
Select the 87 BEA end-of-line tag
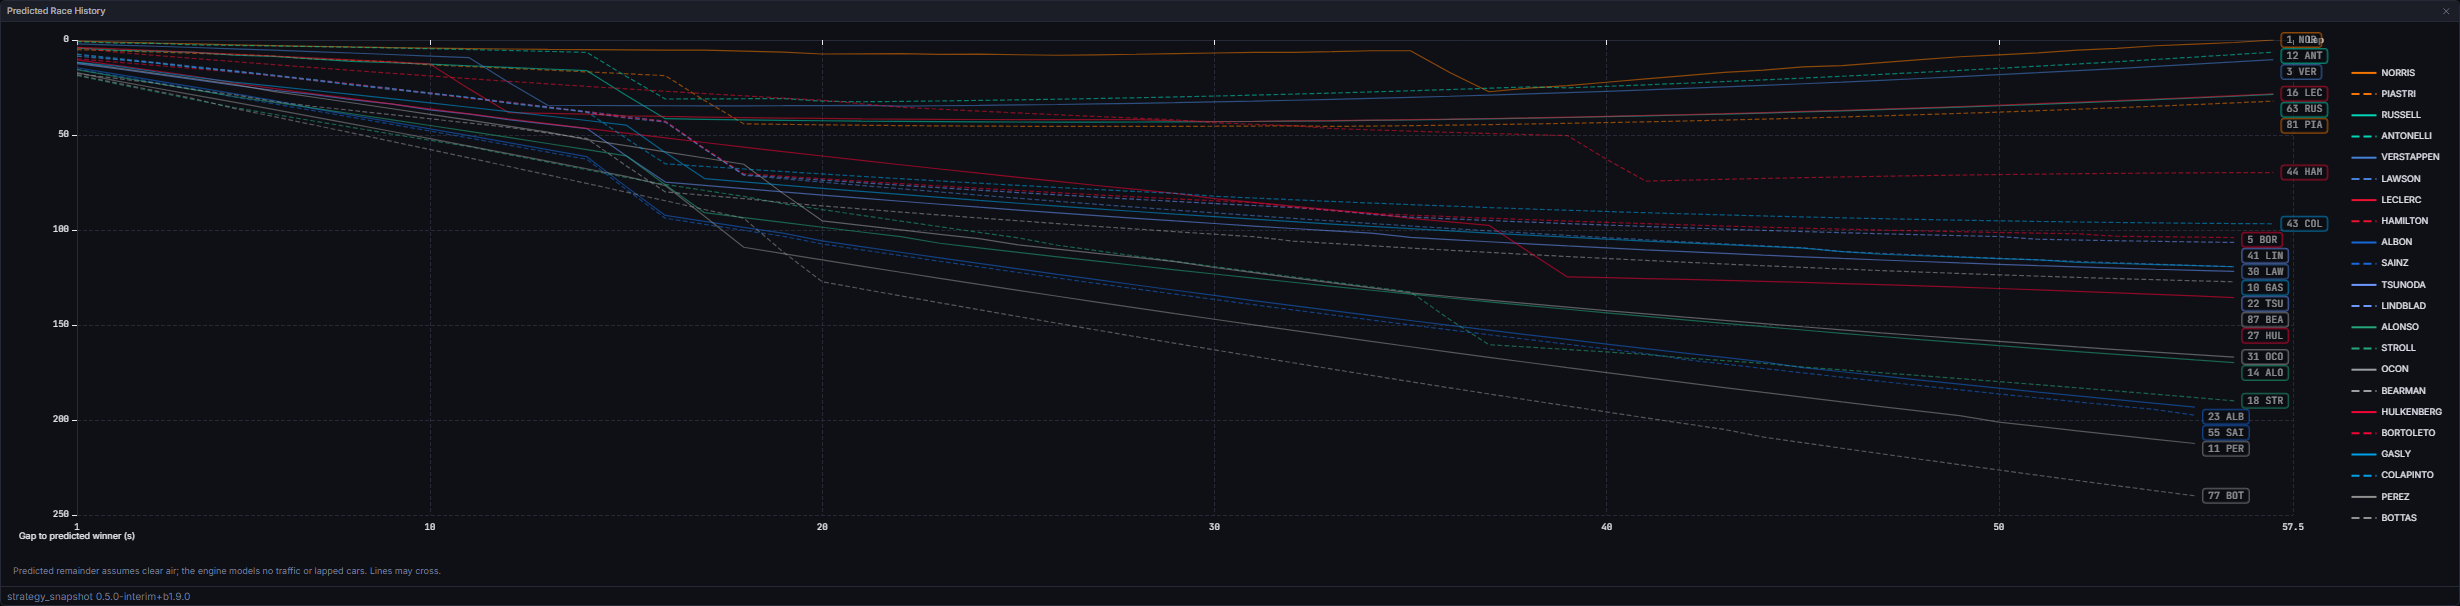tap(2265, 320)
